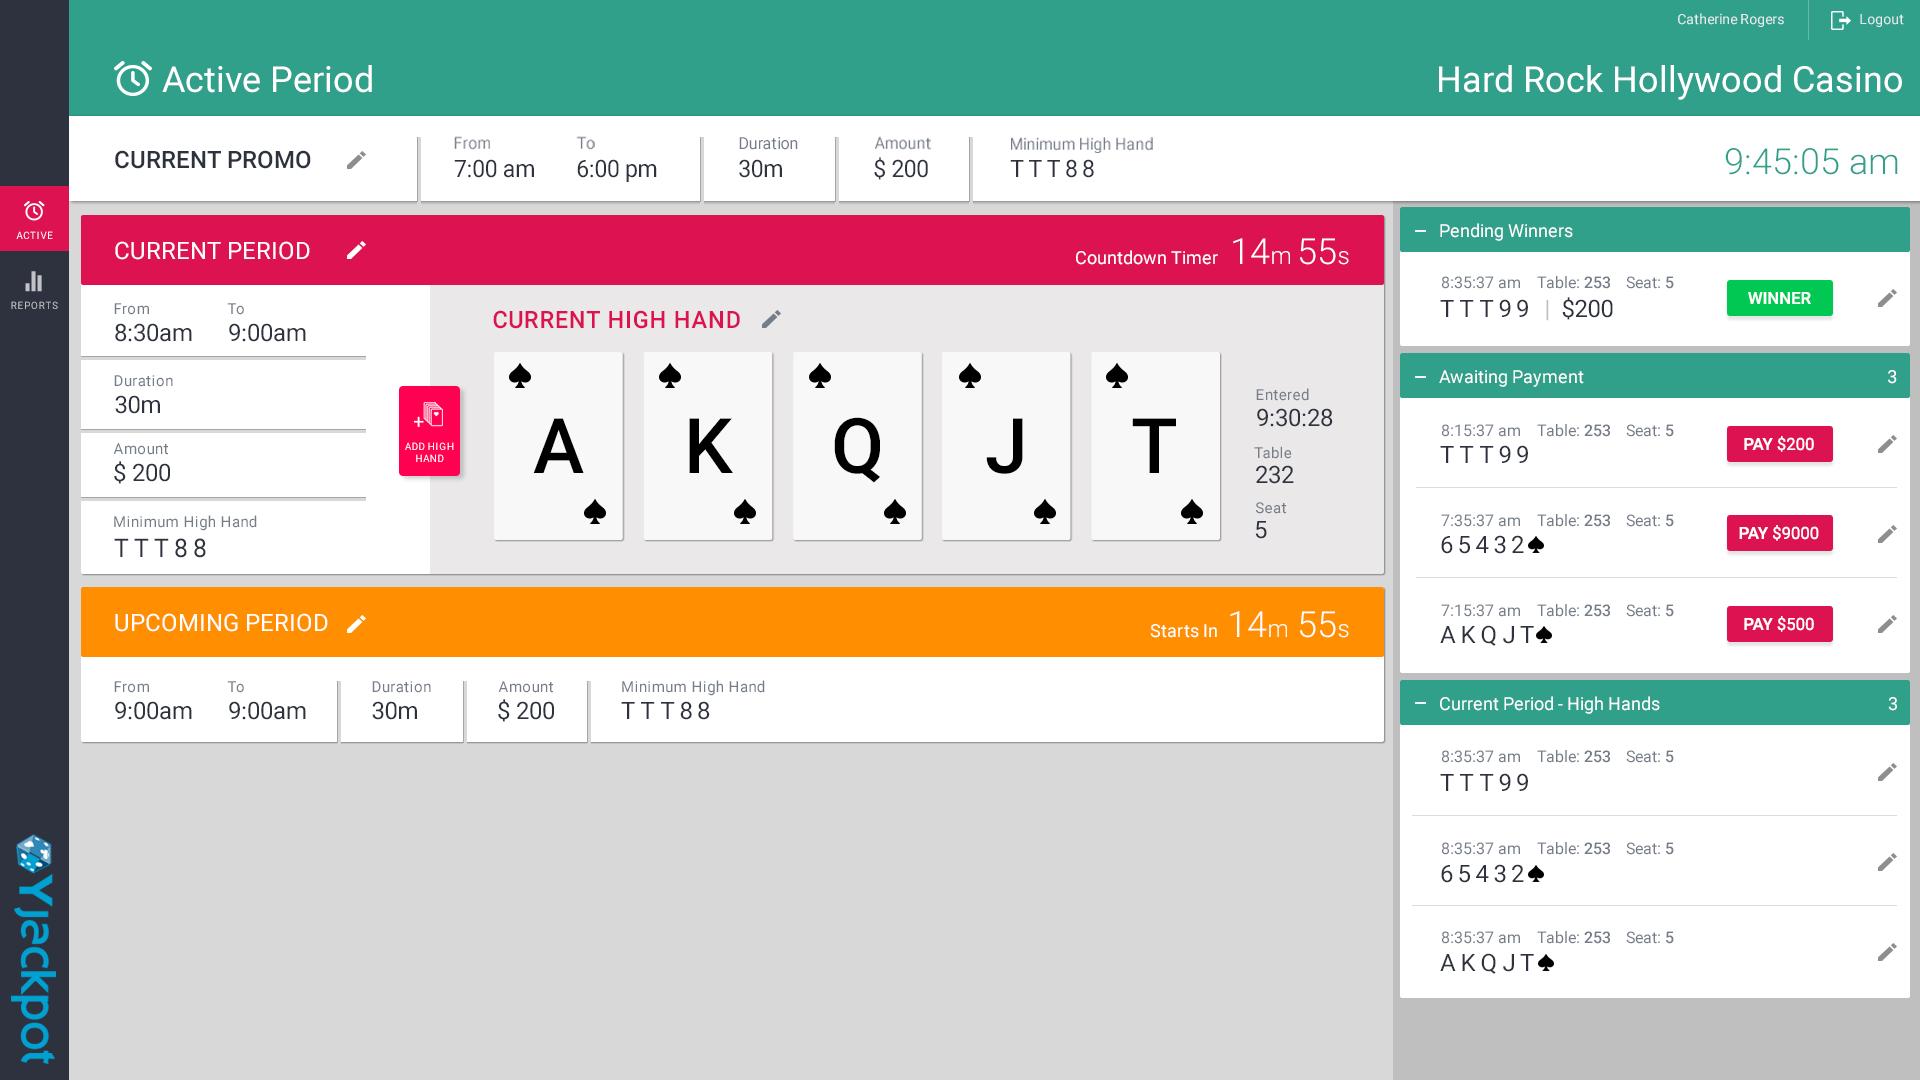Image resolution: width=1920 pixels, height=1080 pixels.
Task: Edit last A K Q J T high hand row
Action: (x=1887, y=952)
